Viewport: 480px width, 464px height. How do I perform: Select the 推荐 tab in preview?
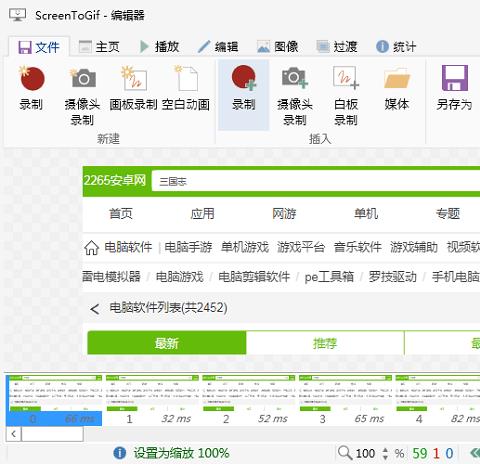click(x=325, y=343)
